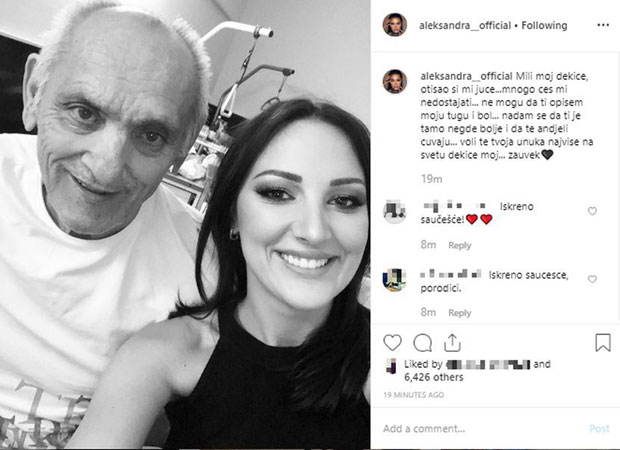The image size is (620, 450).
Task: Share the post via the share icon
Action: pos(452,342)
